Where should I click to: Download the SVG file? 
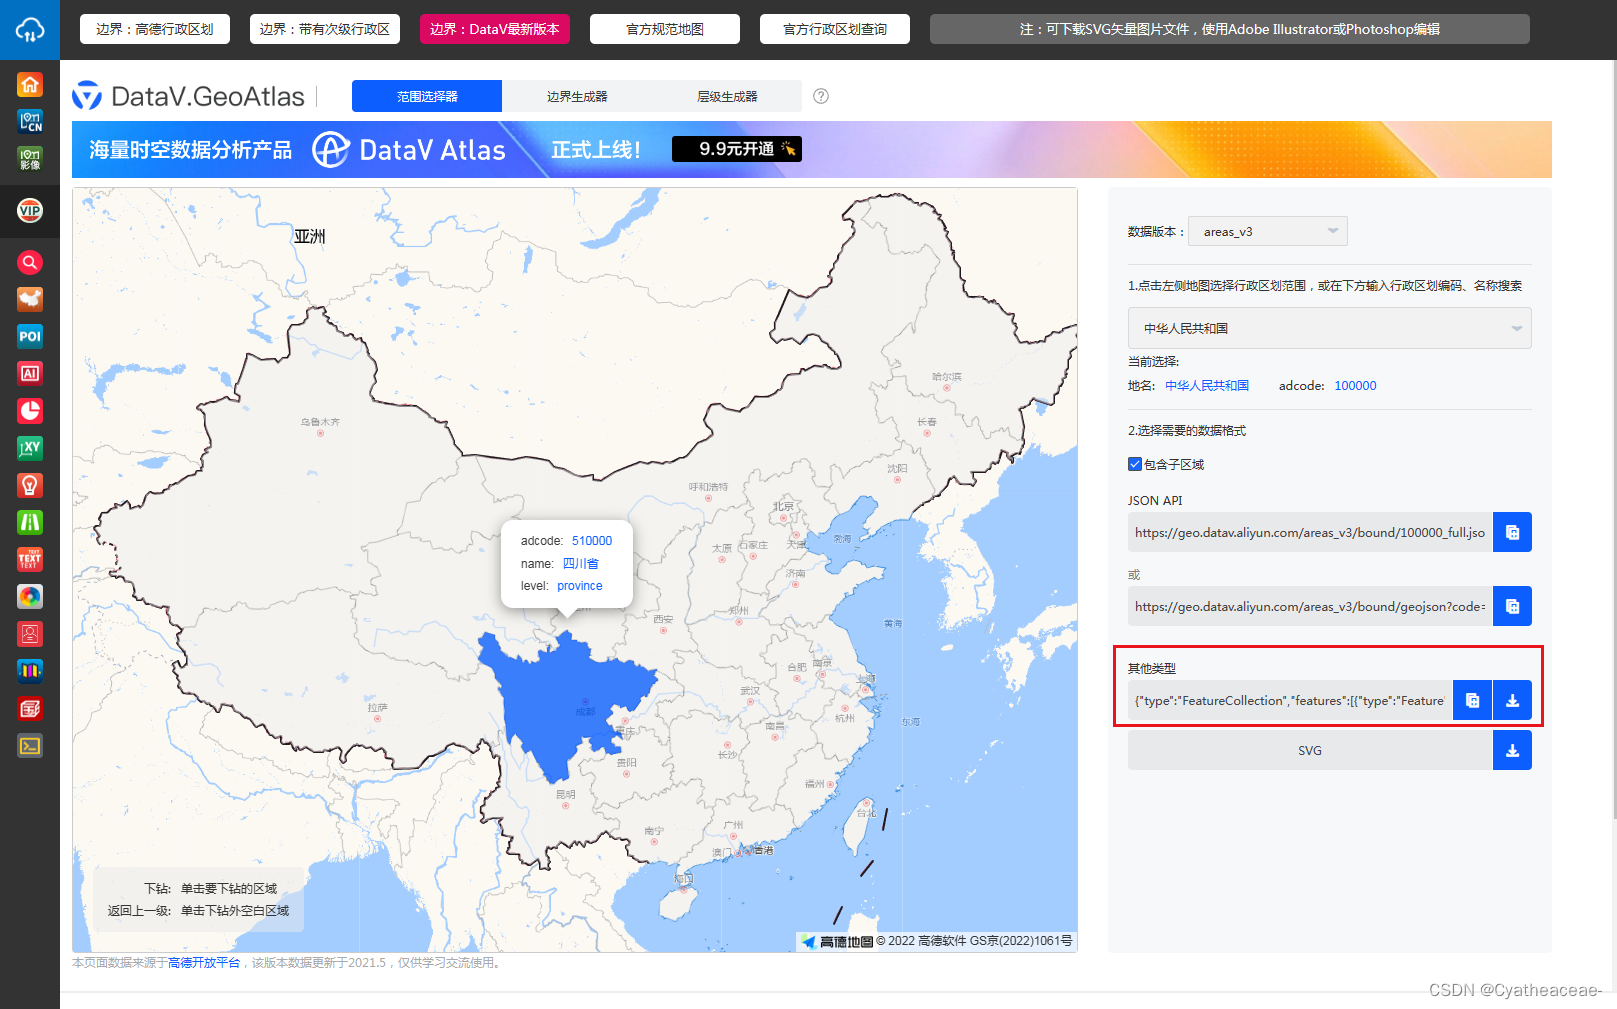click(x=1512, y=750)
